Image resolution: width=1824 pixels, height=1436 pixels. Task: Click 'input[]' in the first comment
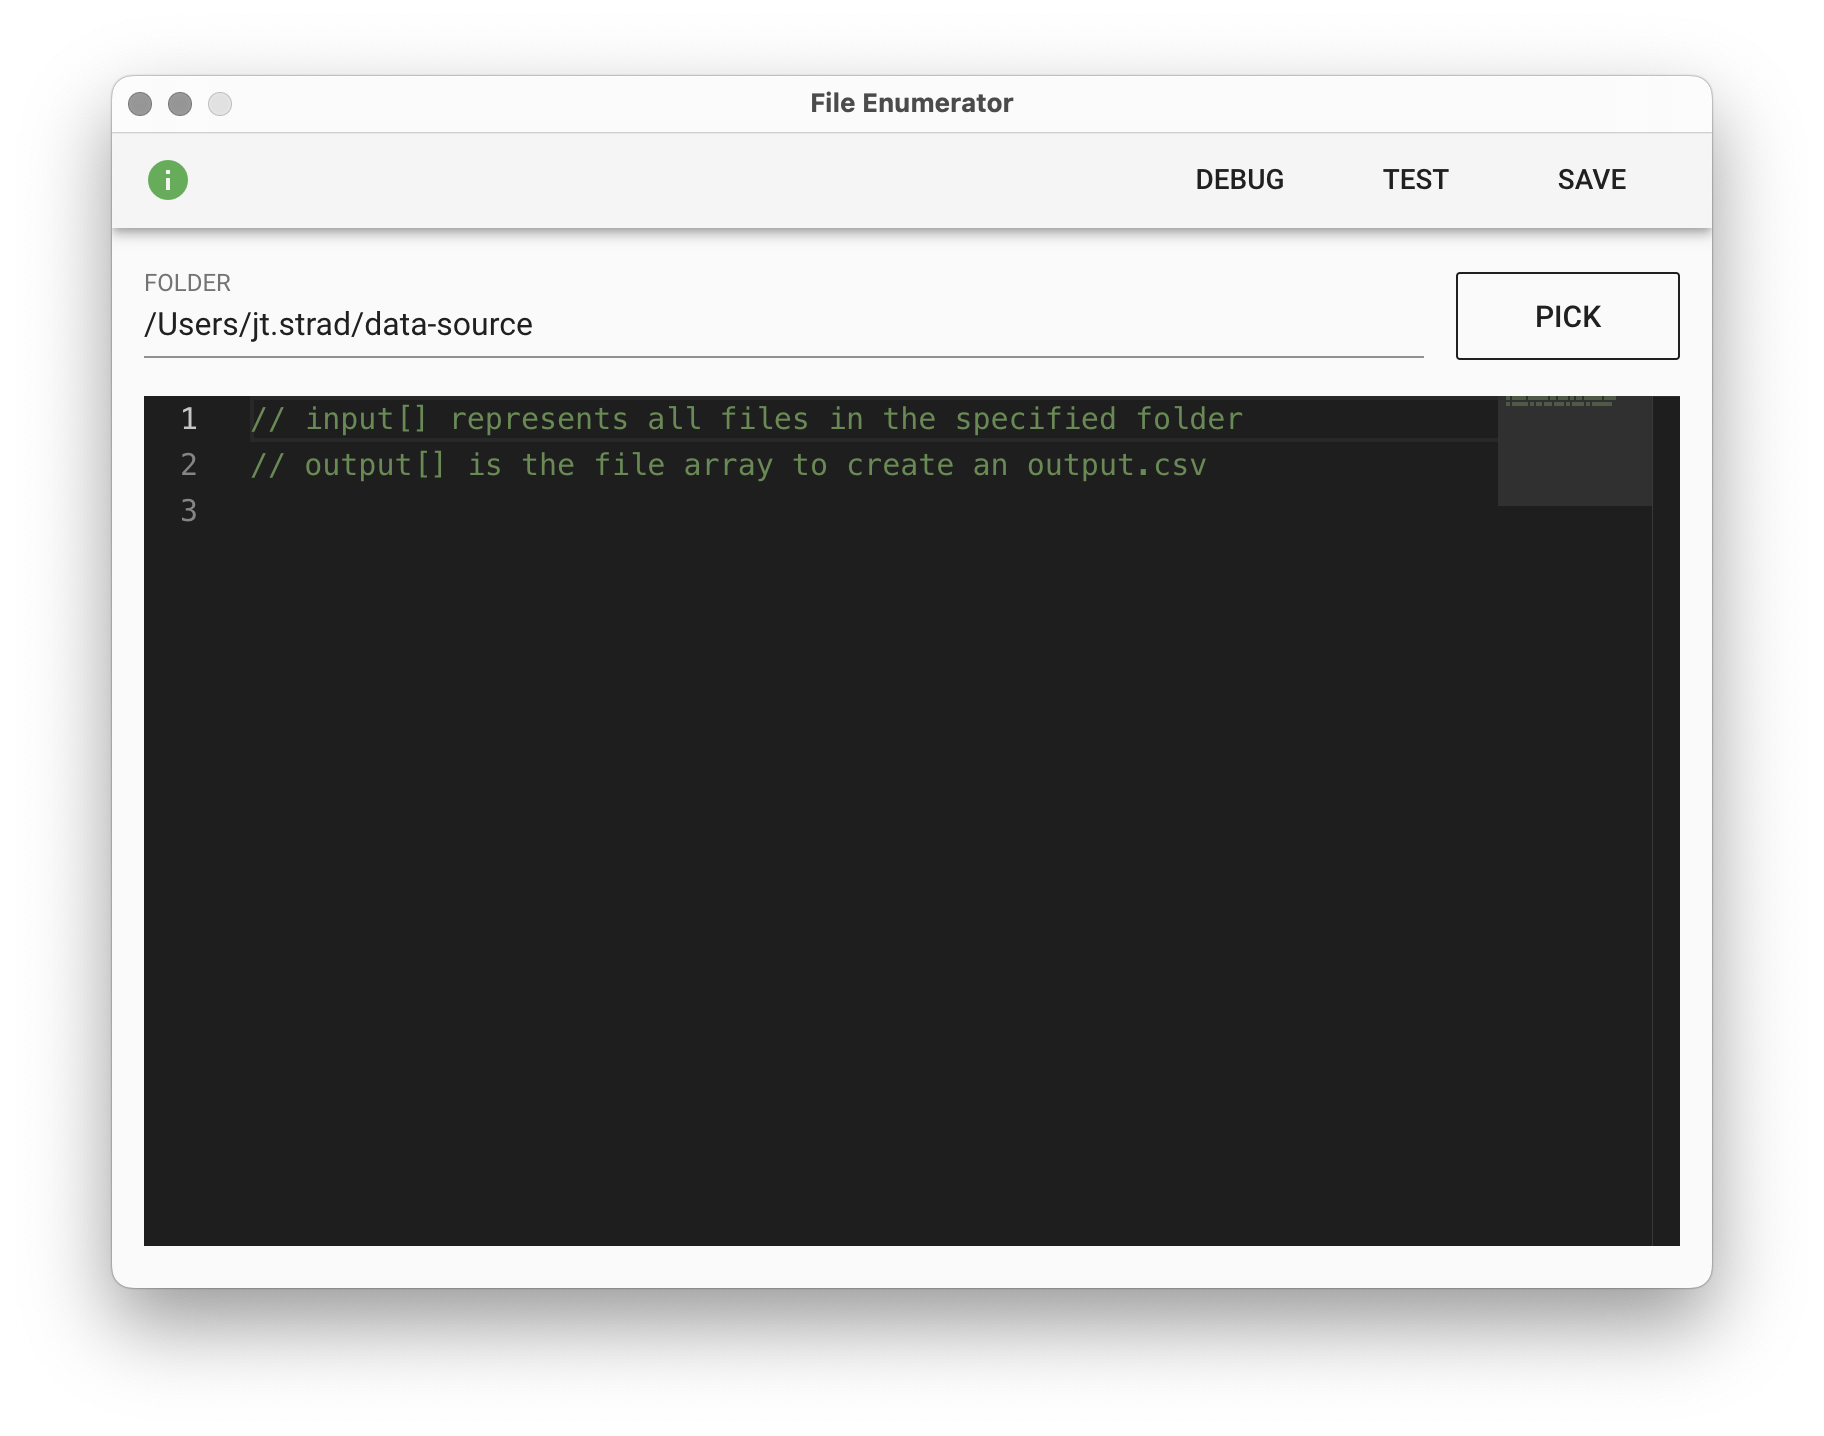(366, 419)
